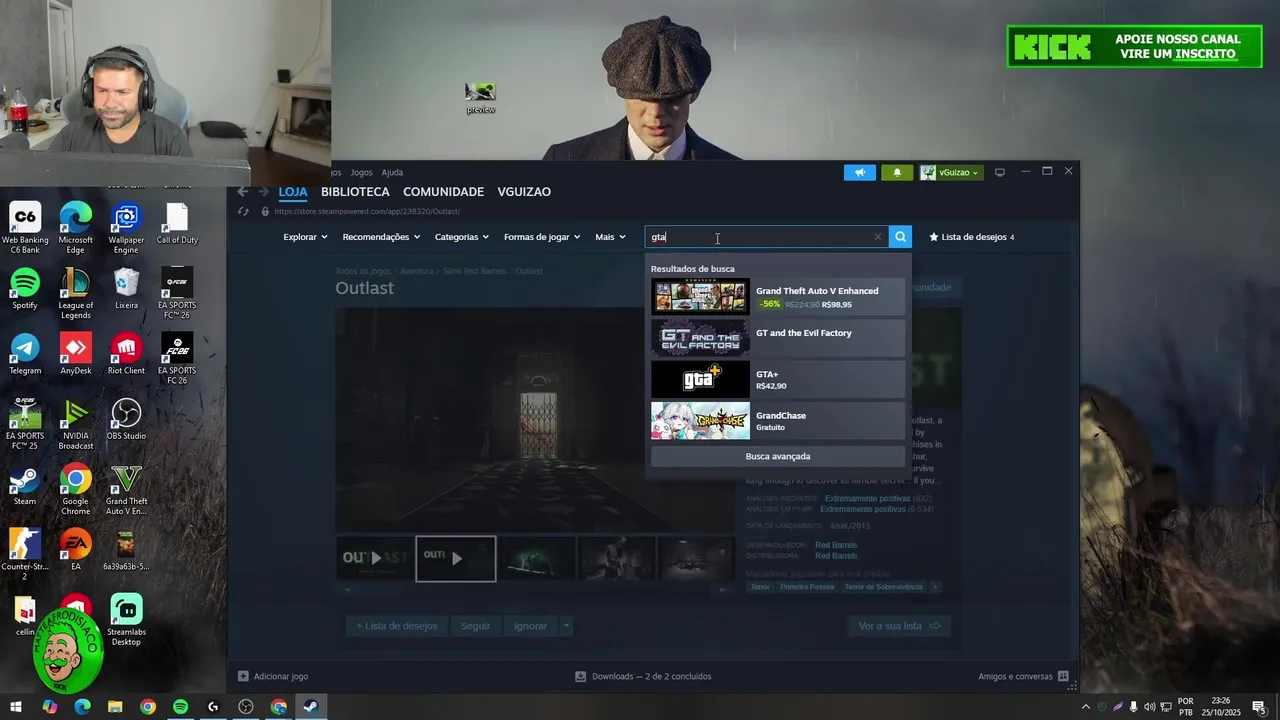Clear the search field with the X
The image size is (1280, 720).
(878, 237)
